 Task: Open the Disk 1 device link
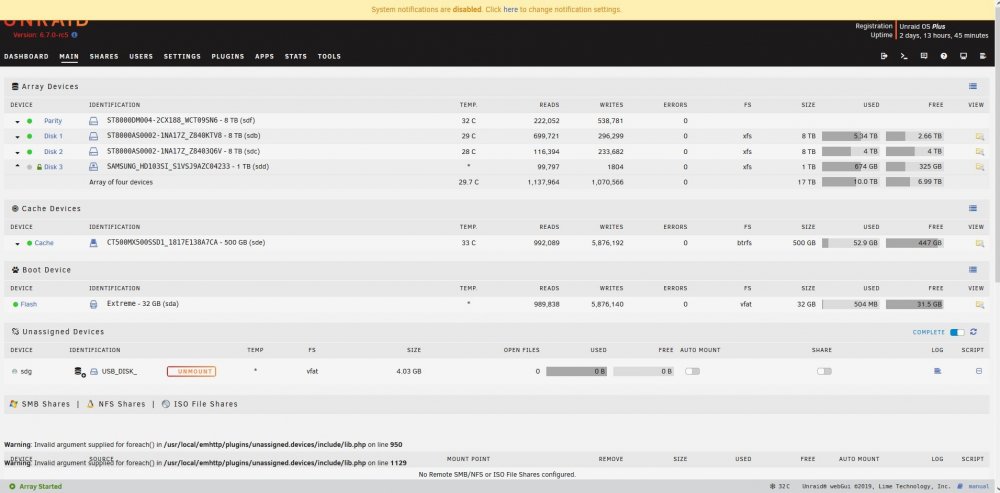[53, 136]
